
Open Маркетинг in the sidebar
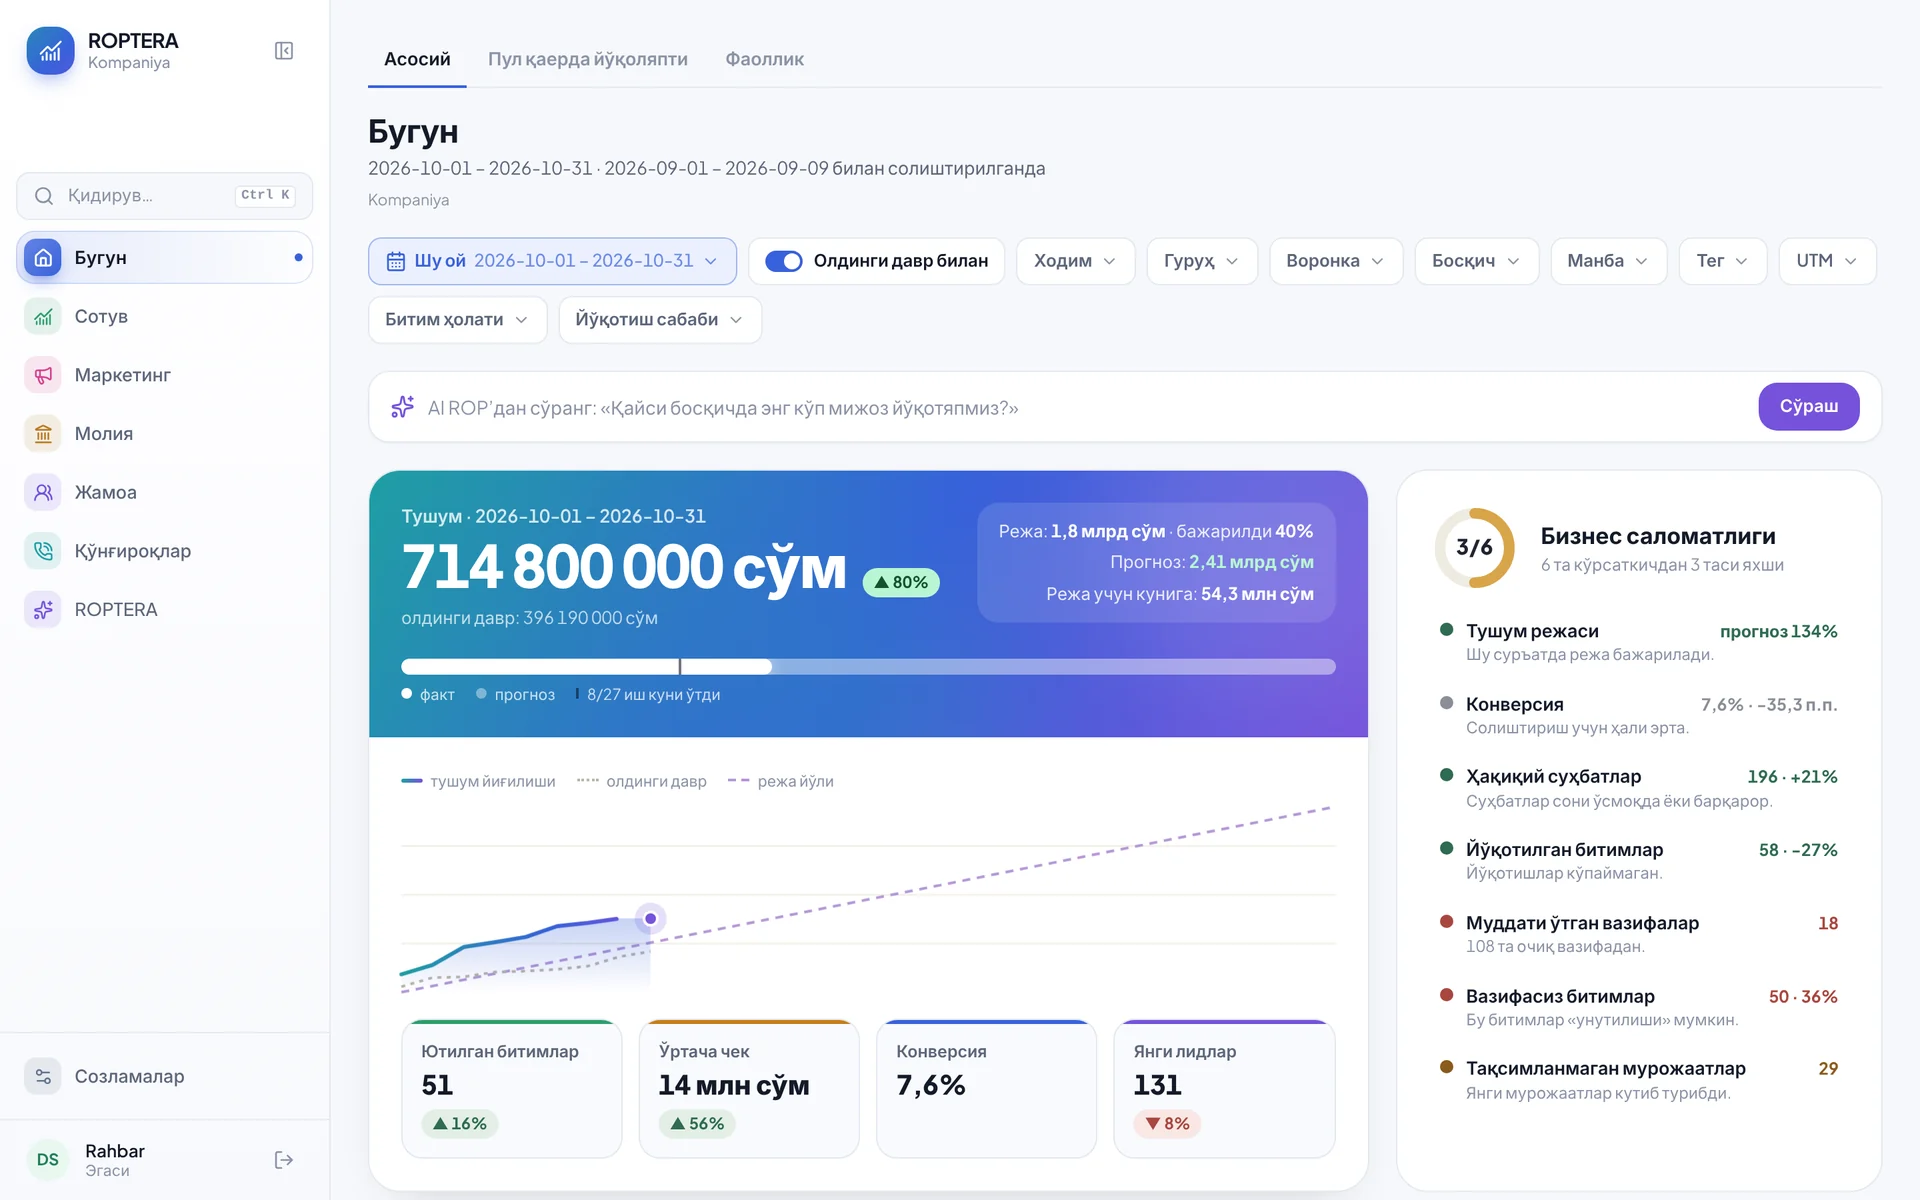(164, 375)
